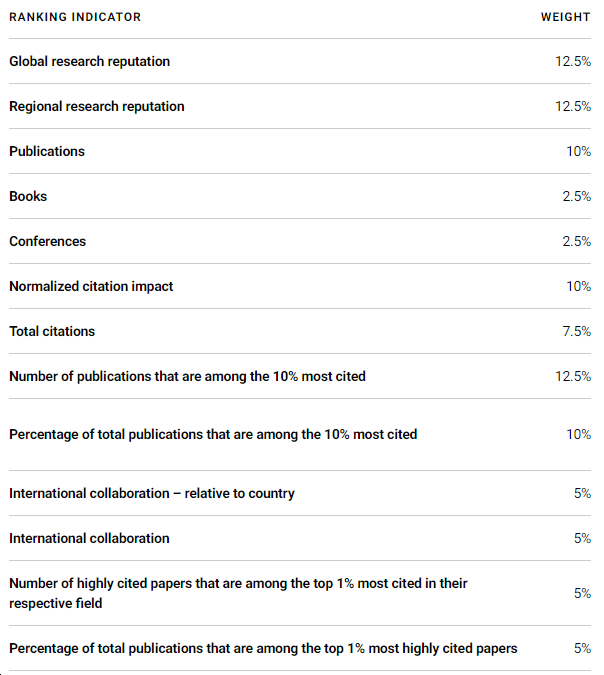This screenshot has height=675, width=604.
Task: Click the plain International collaboration row label
Action: pyautogui.click(x=89, y=539)
